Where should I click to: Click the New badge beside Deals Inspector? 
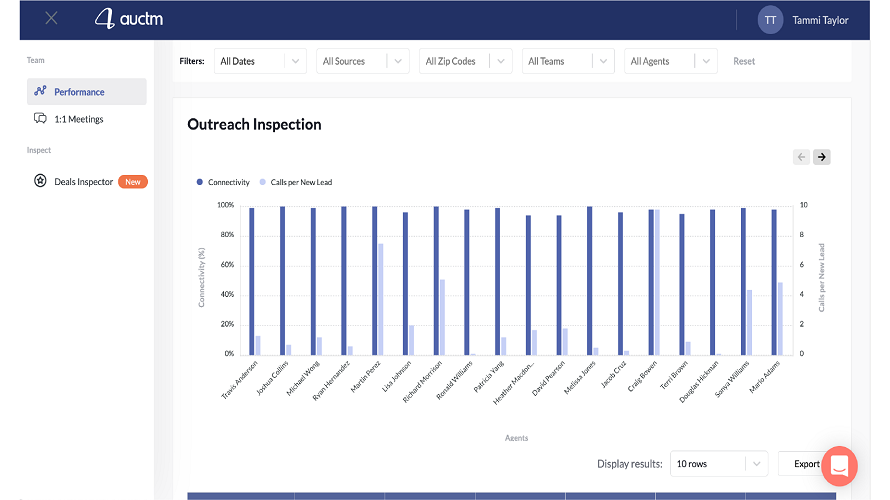pos(133,182)
